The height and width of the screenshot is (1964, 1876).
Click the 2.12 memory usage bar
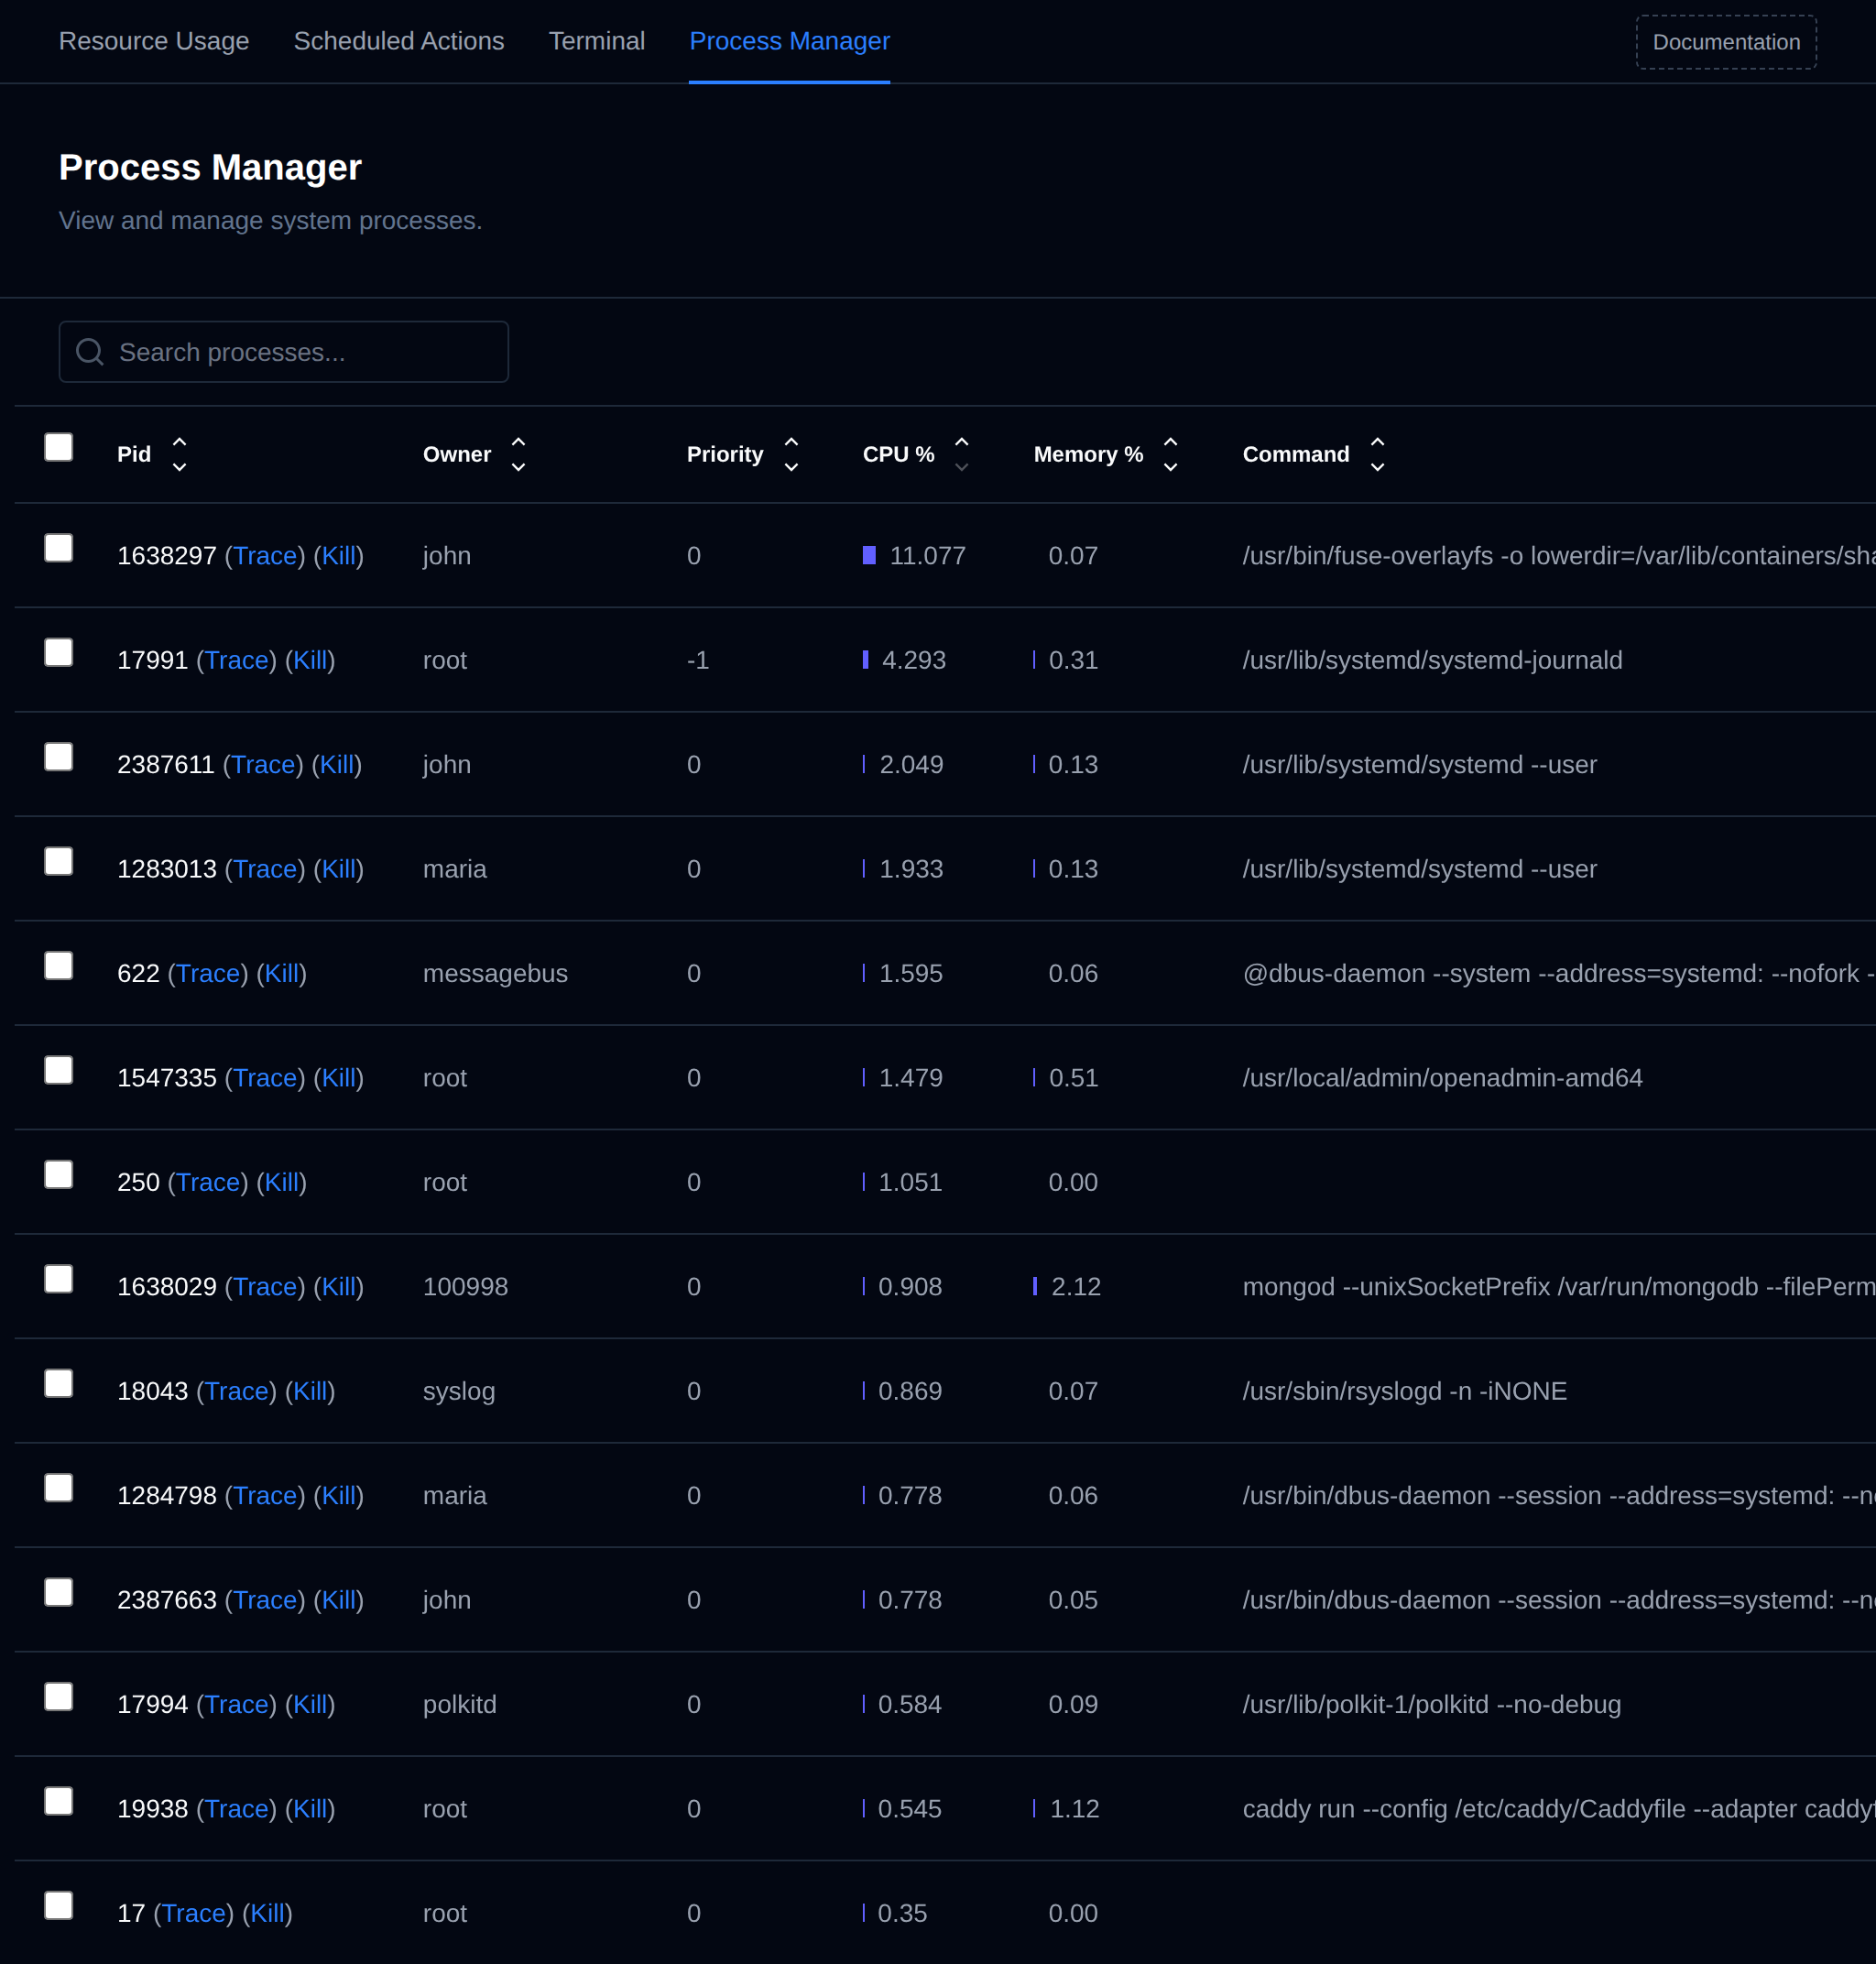(1035, 1286)
